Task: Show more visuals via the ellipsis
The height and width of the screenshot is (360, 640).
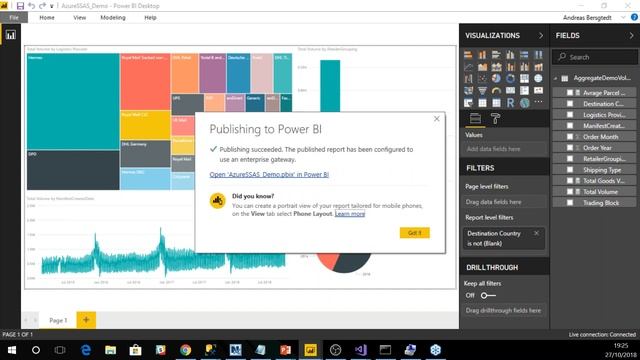Action: click(538, 102)
